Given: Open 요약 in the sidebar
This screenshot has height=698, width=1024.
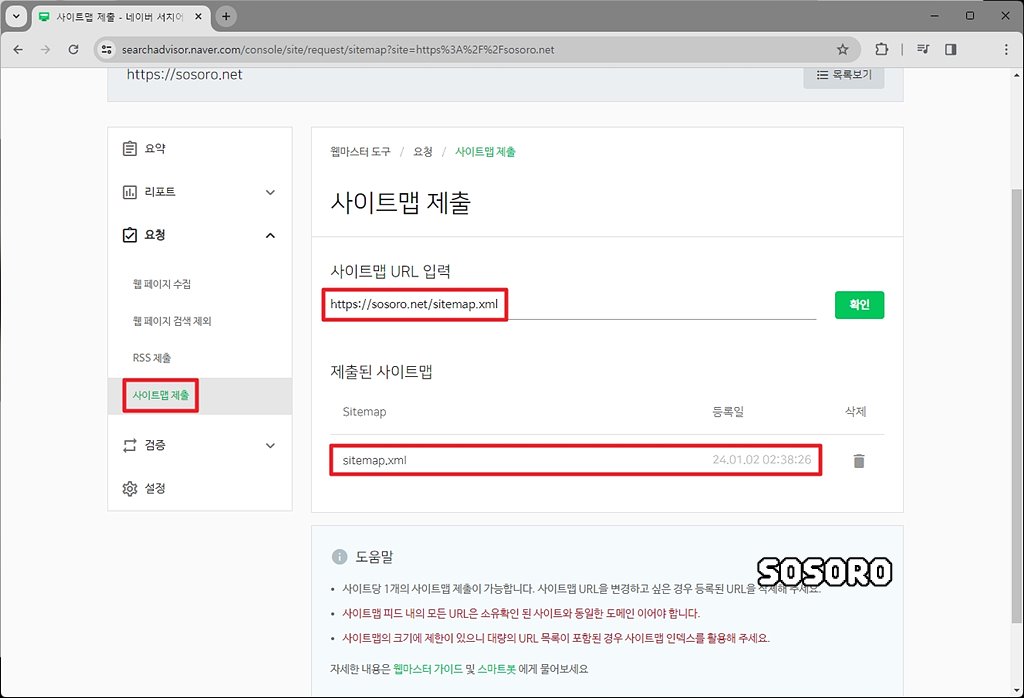Looking at the screenshot, I should click(200, 149).
